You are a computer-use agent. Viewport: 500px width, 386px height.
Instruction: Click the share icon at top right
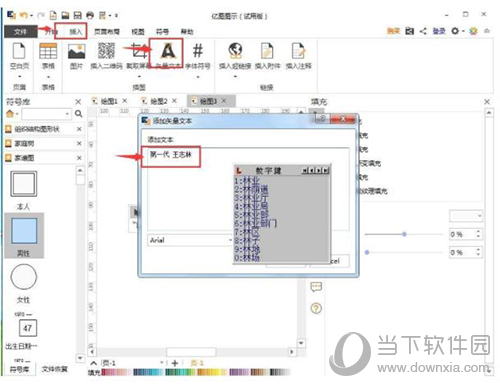(423, 31)
